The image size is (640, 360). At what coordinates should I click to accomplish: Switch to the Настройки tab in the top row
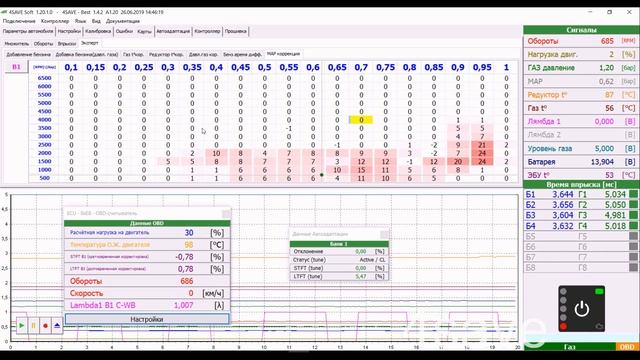(x=69, y=31)
